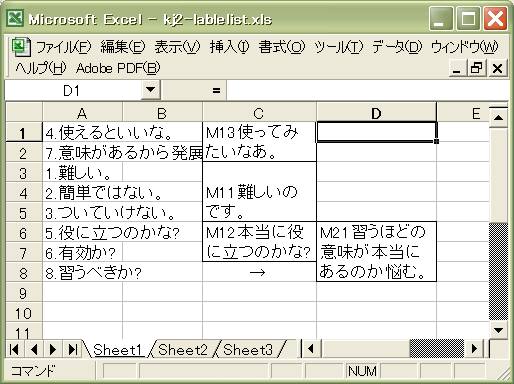The image size is (514, 384).
Task: Go to first sheet tab navigation arrow
Action: (x=14, y=349)
